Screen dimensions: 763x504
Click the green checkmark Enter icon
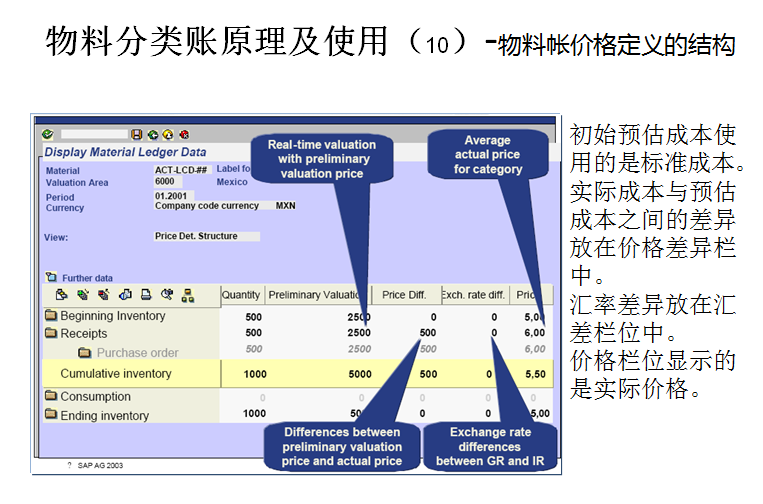48,134
